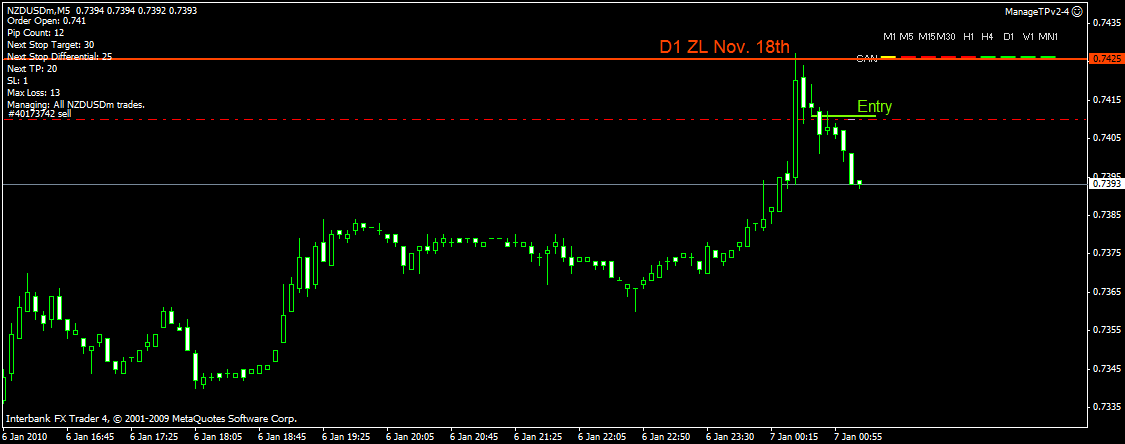Click the M15 timeframe label
Screen dimensions: 1125x444
927,36
